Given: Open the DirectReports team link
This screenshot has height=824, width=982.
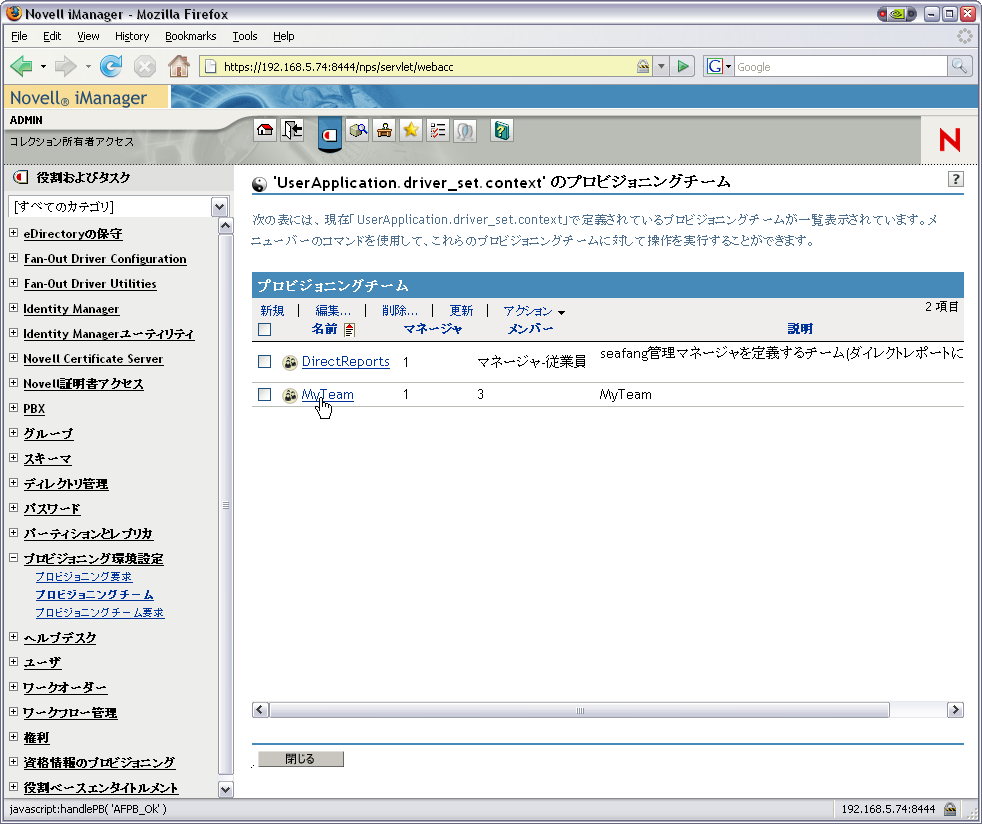Looking at the screenshot, I should tap(346, 362).
